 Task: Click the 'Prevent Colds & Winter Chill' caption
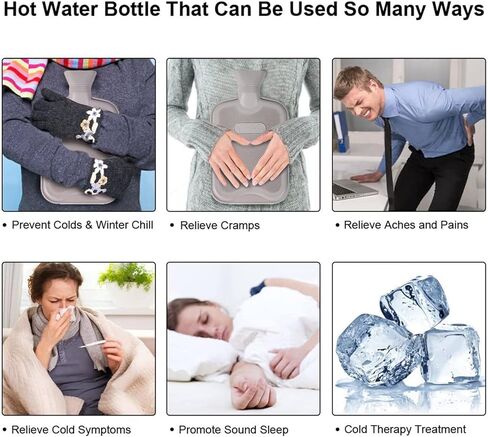coord(82,225)
